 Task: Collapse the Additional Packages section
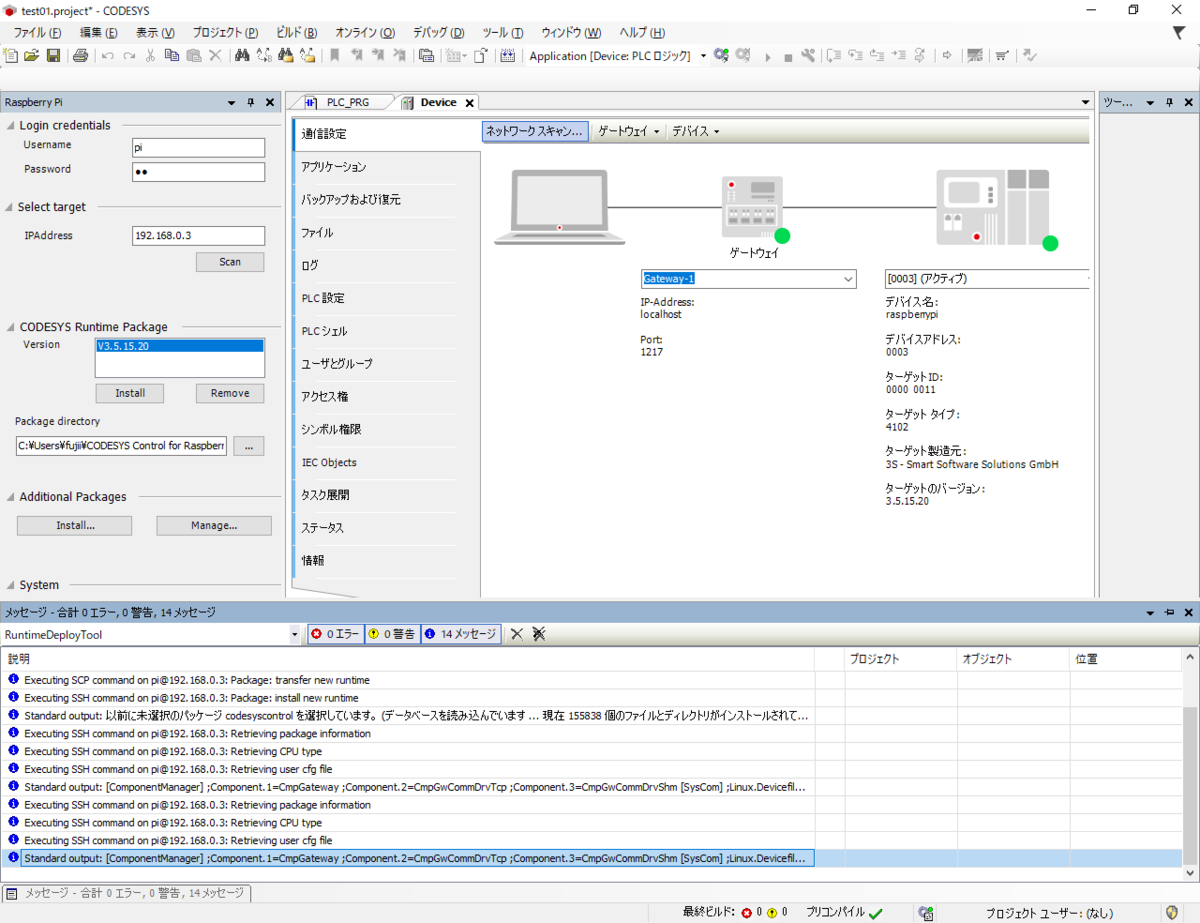click(x=10, y=497)
